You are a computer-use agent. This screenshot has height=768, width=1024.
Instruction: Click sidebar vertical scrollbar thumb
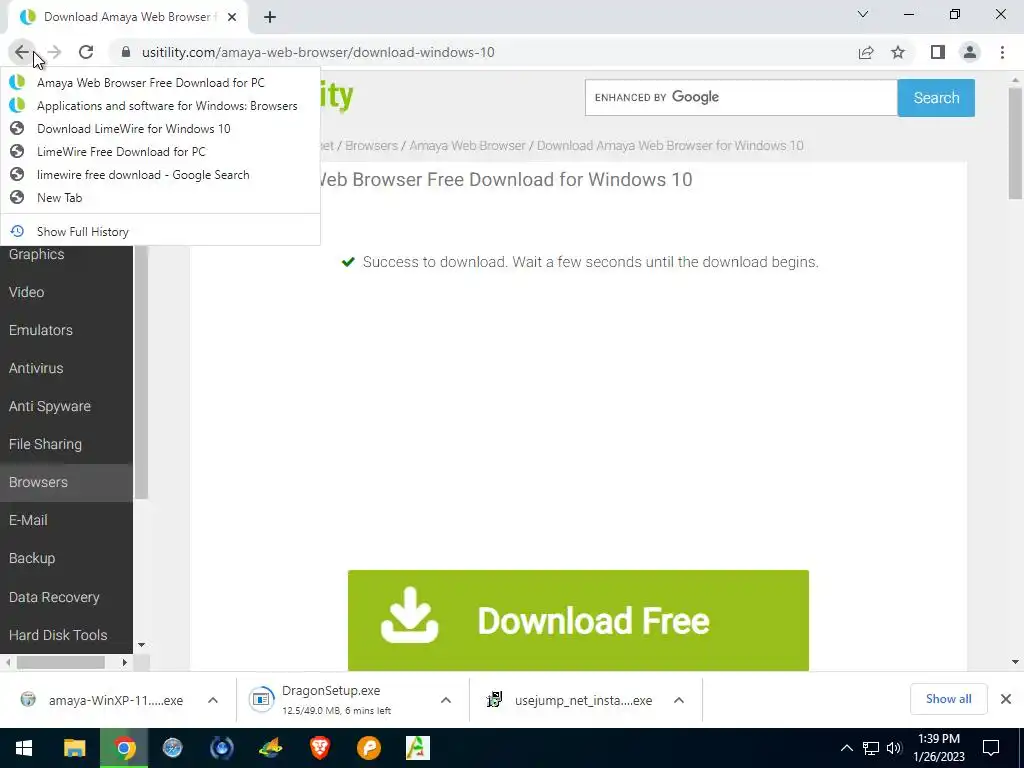point(142,372)
